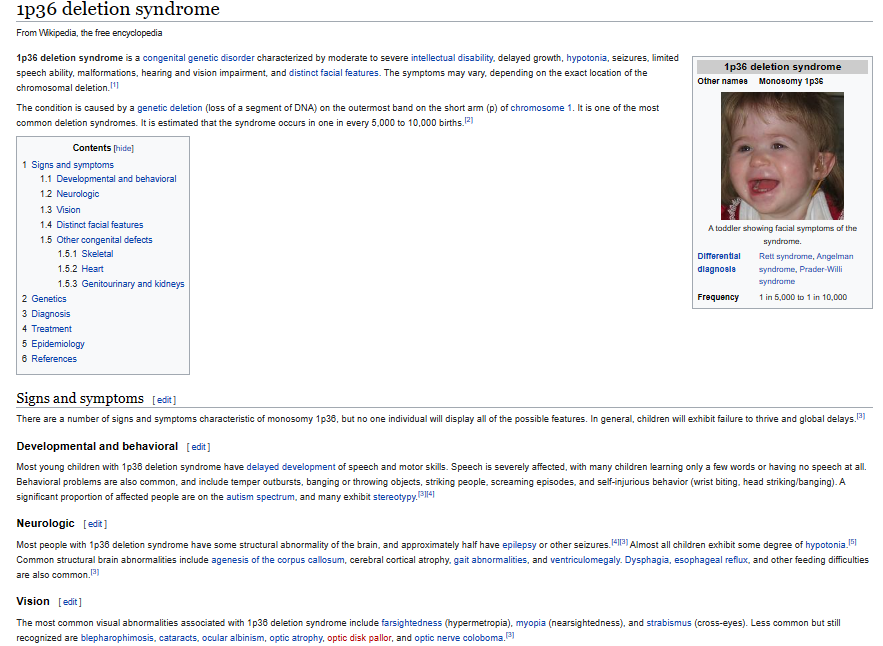Click citation [1] after chromosomal deletion
The width and height of the screenshot is (883, 646).
pyautogui.click(x=114, y=86)
